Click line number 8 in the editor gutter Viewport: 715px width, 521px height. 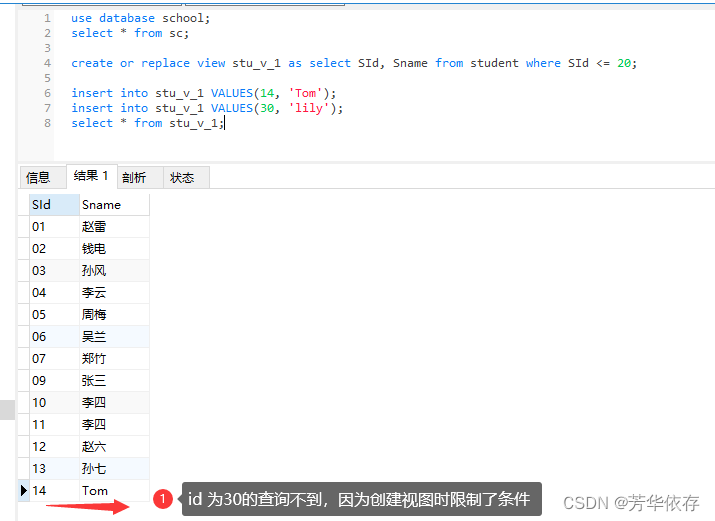pos(47,123)
